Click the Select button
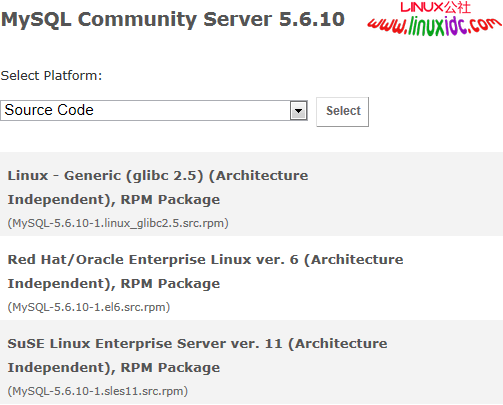 (x=342, y=112)
